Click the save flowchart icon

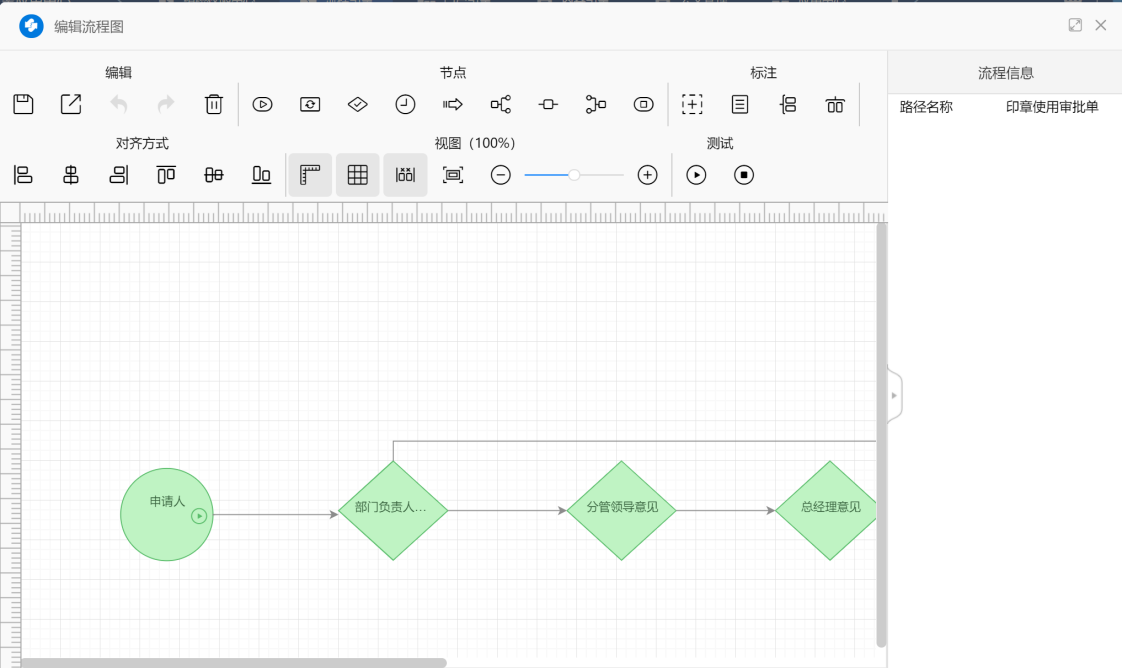[23, 104]
